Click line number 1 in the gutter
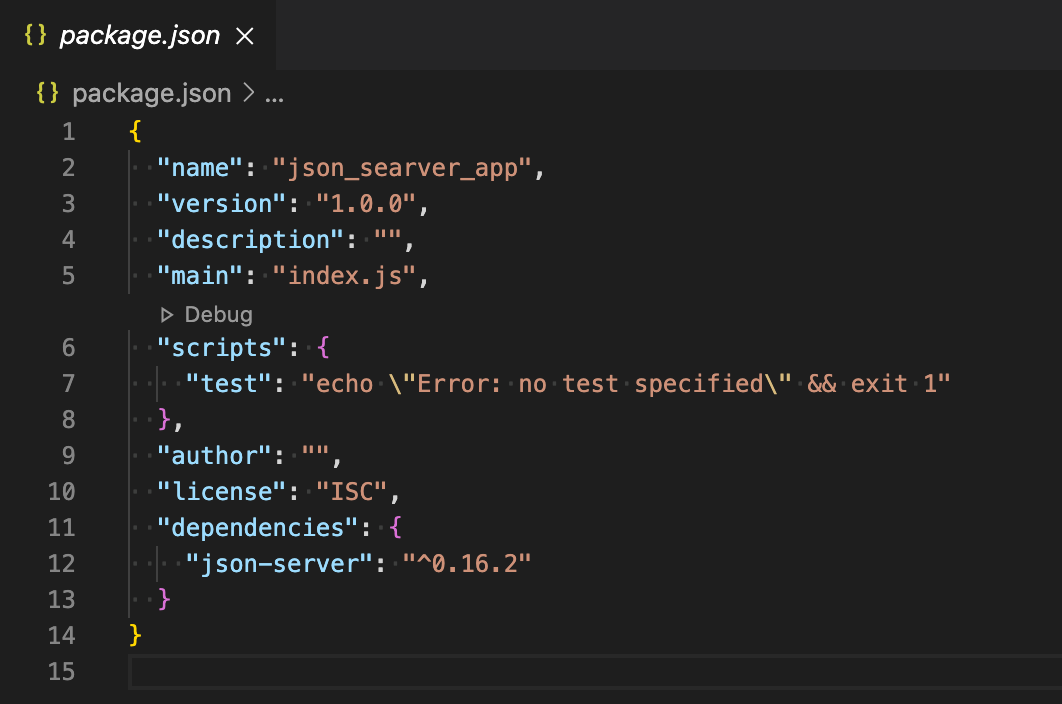The height and width of the screenshot is (704, 1062). [x=68, y=131]
